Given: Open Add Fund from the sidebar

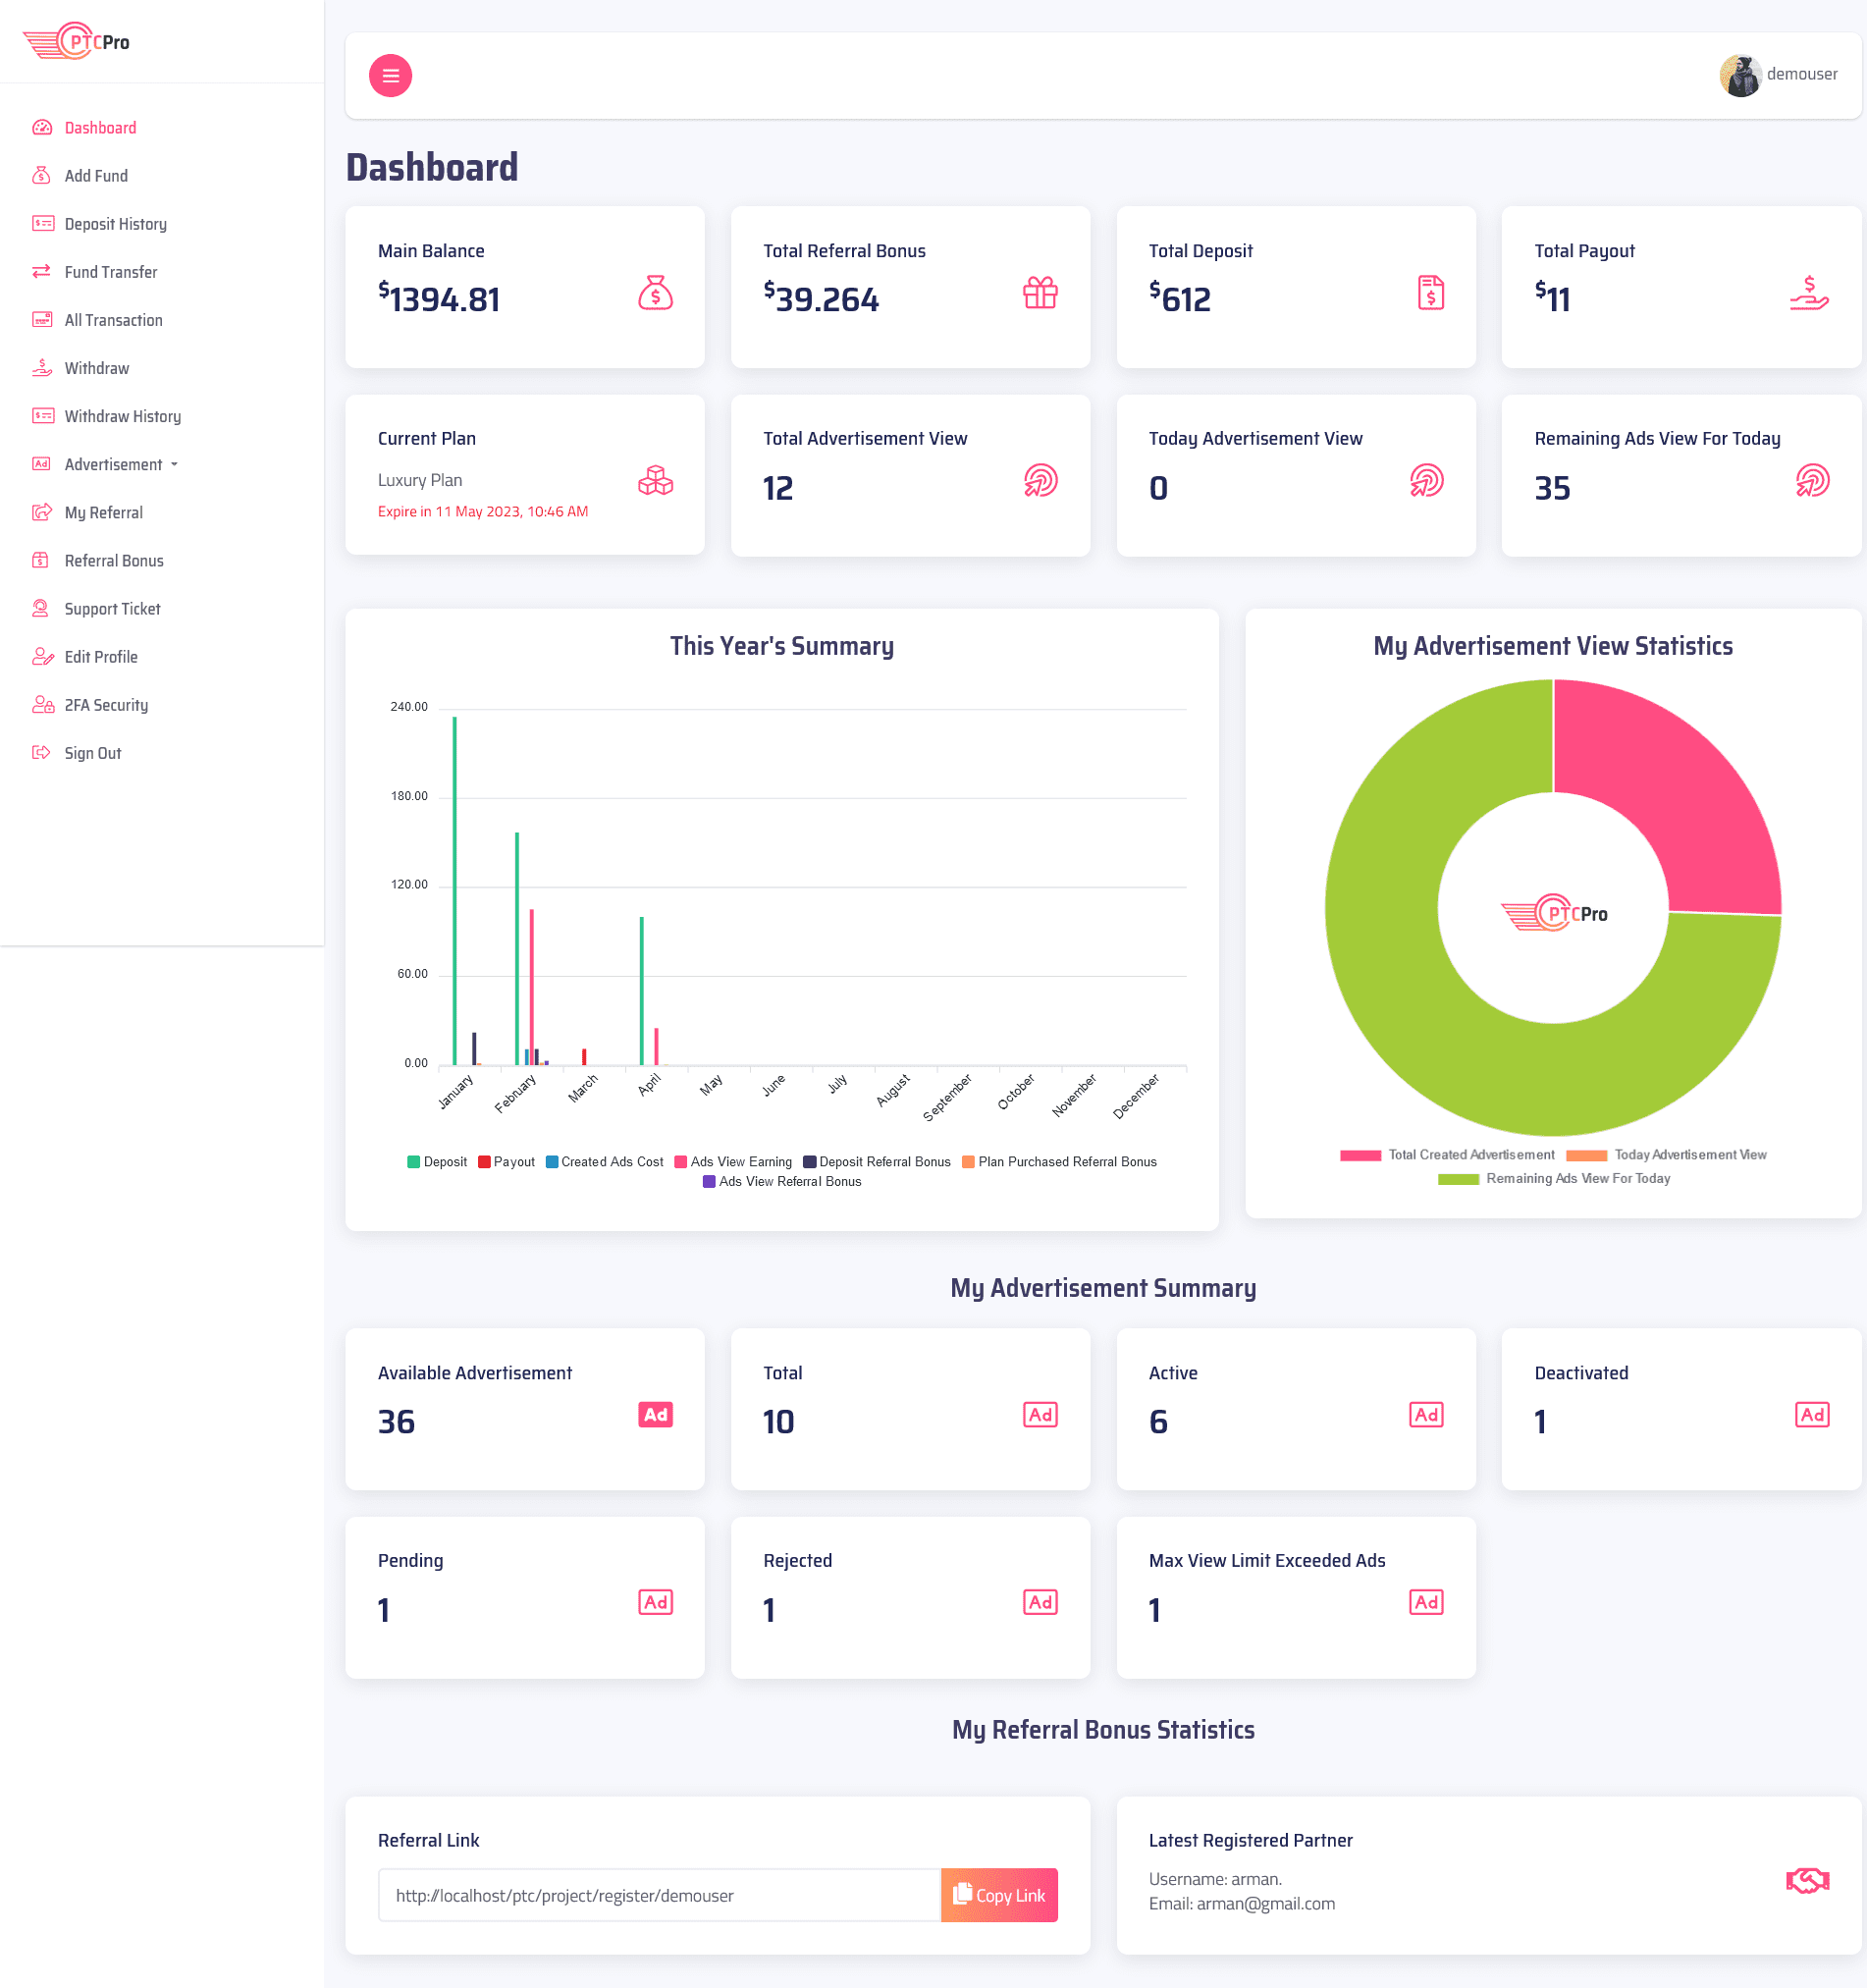Looking at the screenshot, I should pos(96,176).
